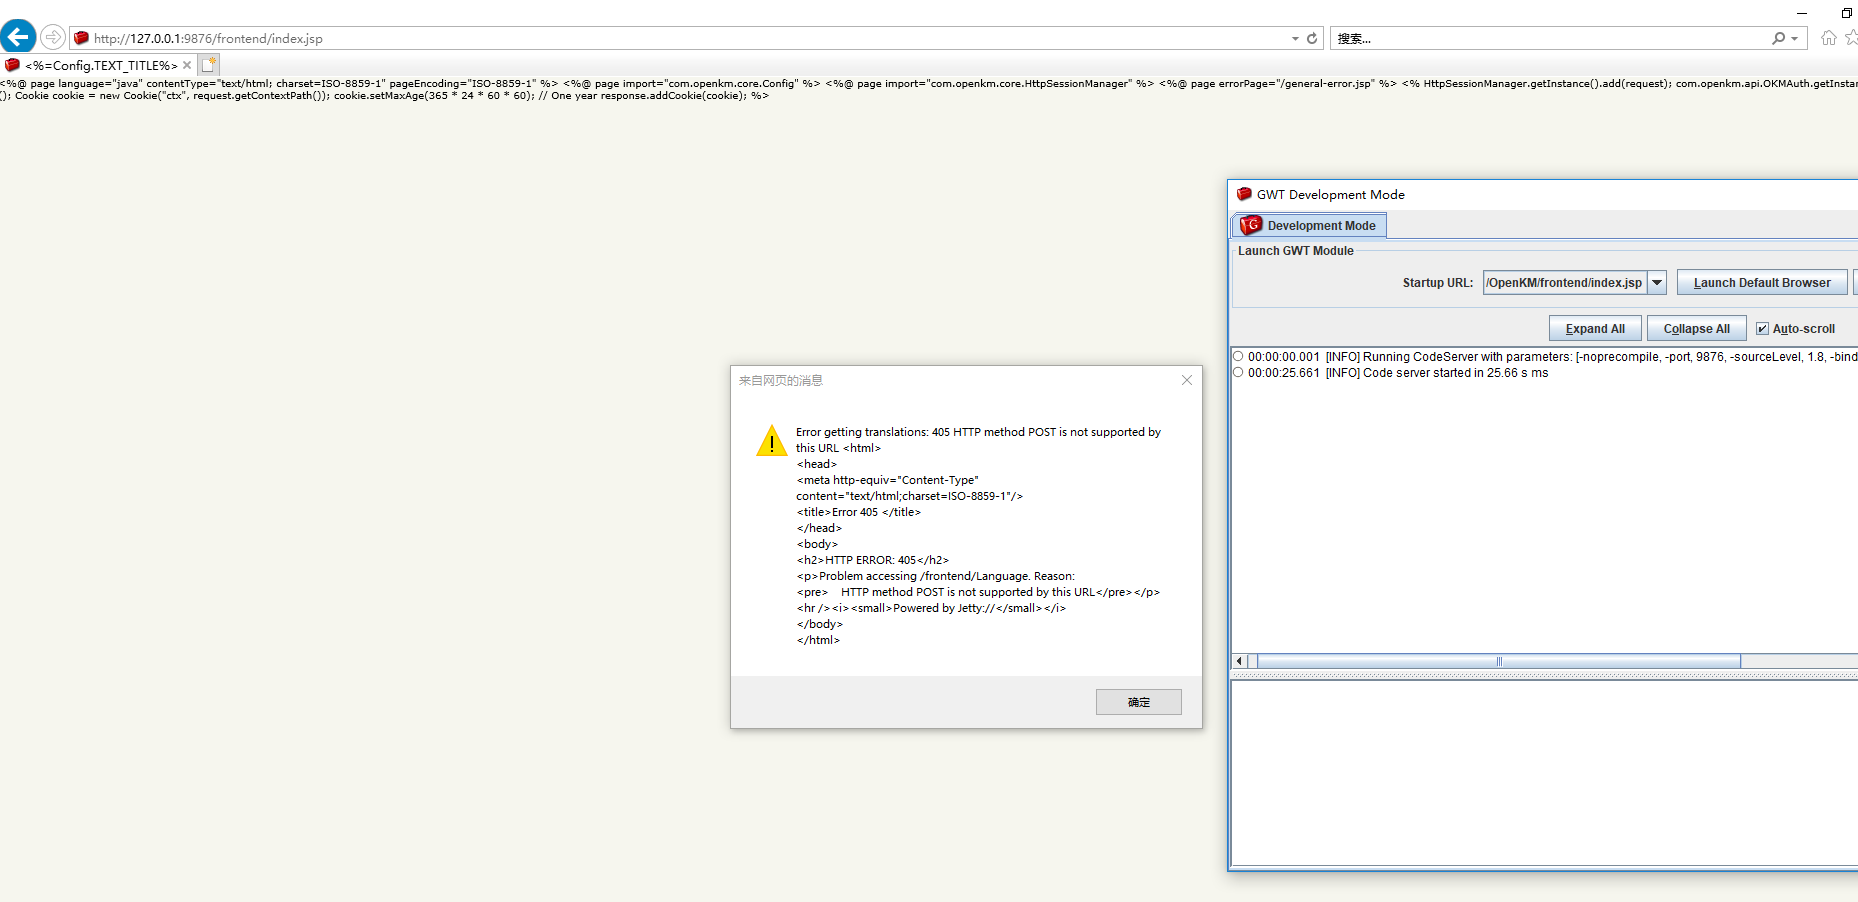Screen dimensions: 1858x902
Task: Switch to the Development Mode tab
Action: tap(1309, 226)
